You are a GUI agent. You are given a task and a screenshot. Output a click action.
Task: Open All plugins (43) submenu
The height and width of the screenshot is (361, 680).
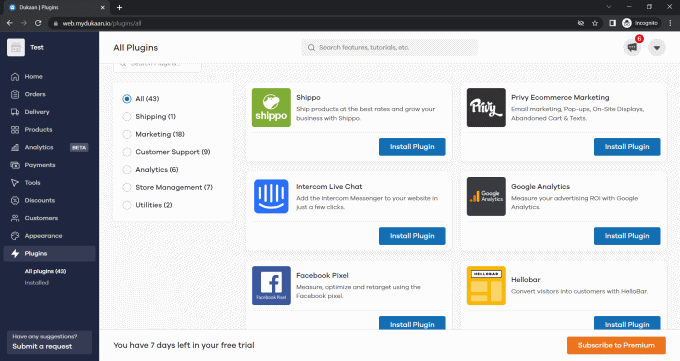pyautogui.click(x=46, y=272)
